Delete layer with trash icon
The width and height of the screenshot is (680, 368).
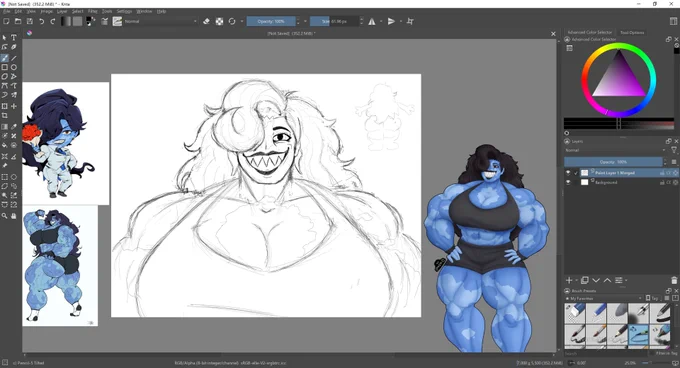pos(674,280)
